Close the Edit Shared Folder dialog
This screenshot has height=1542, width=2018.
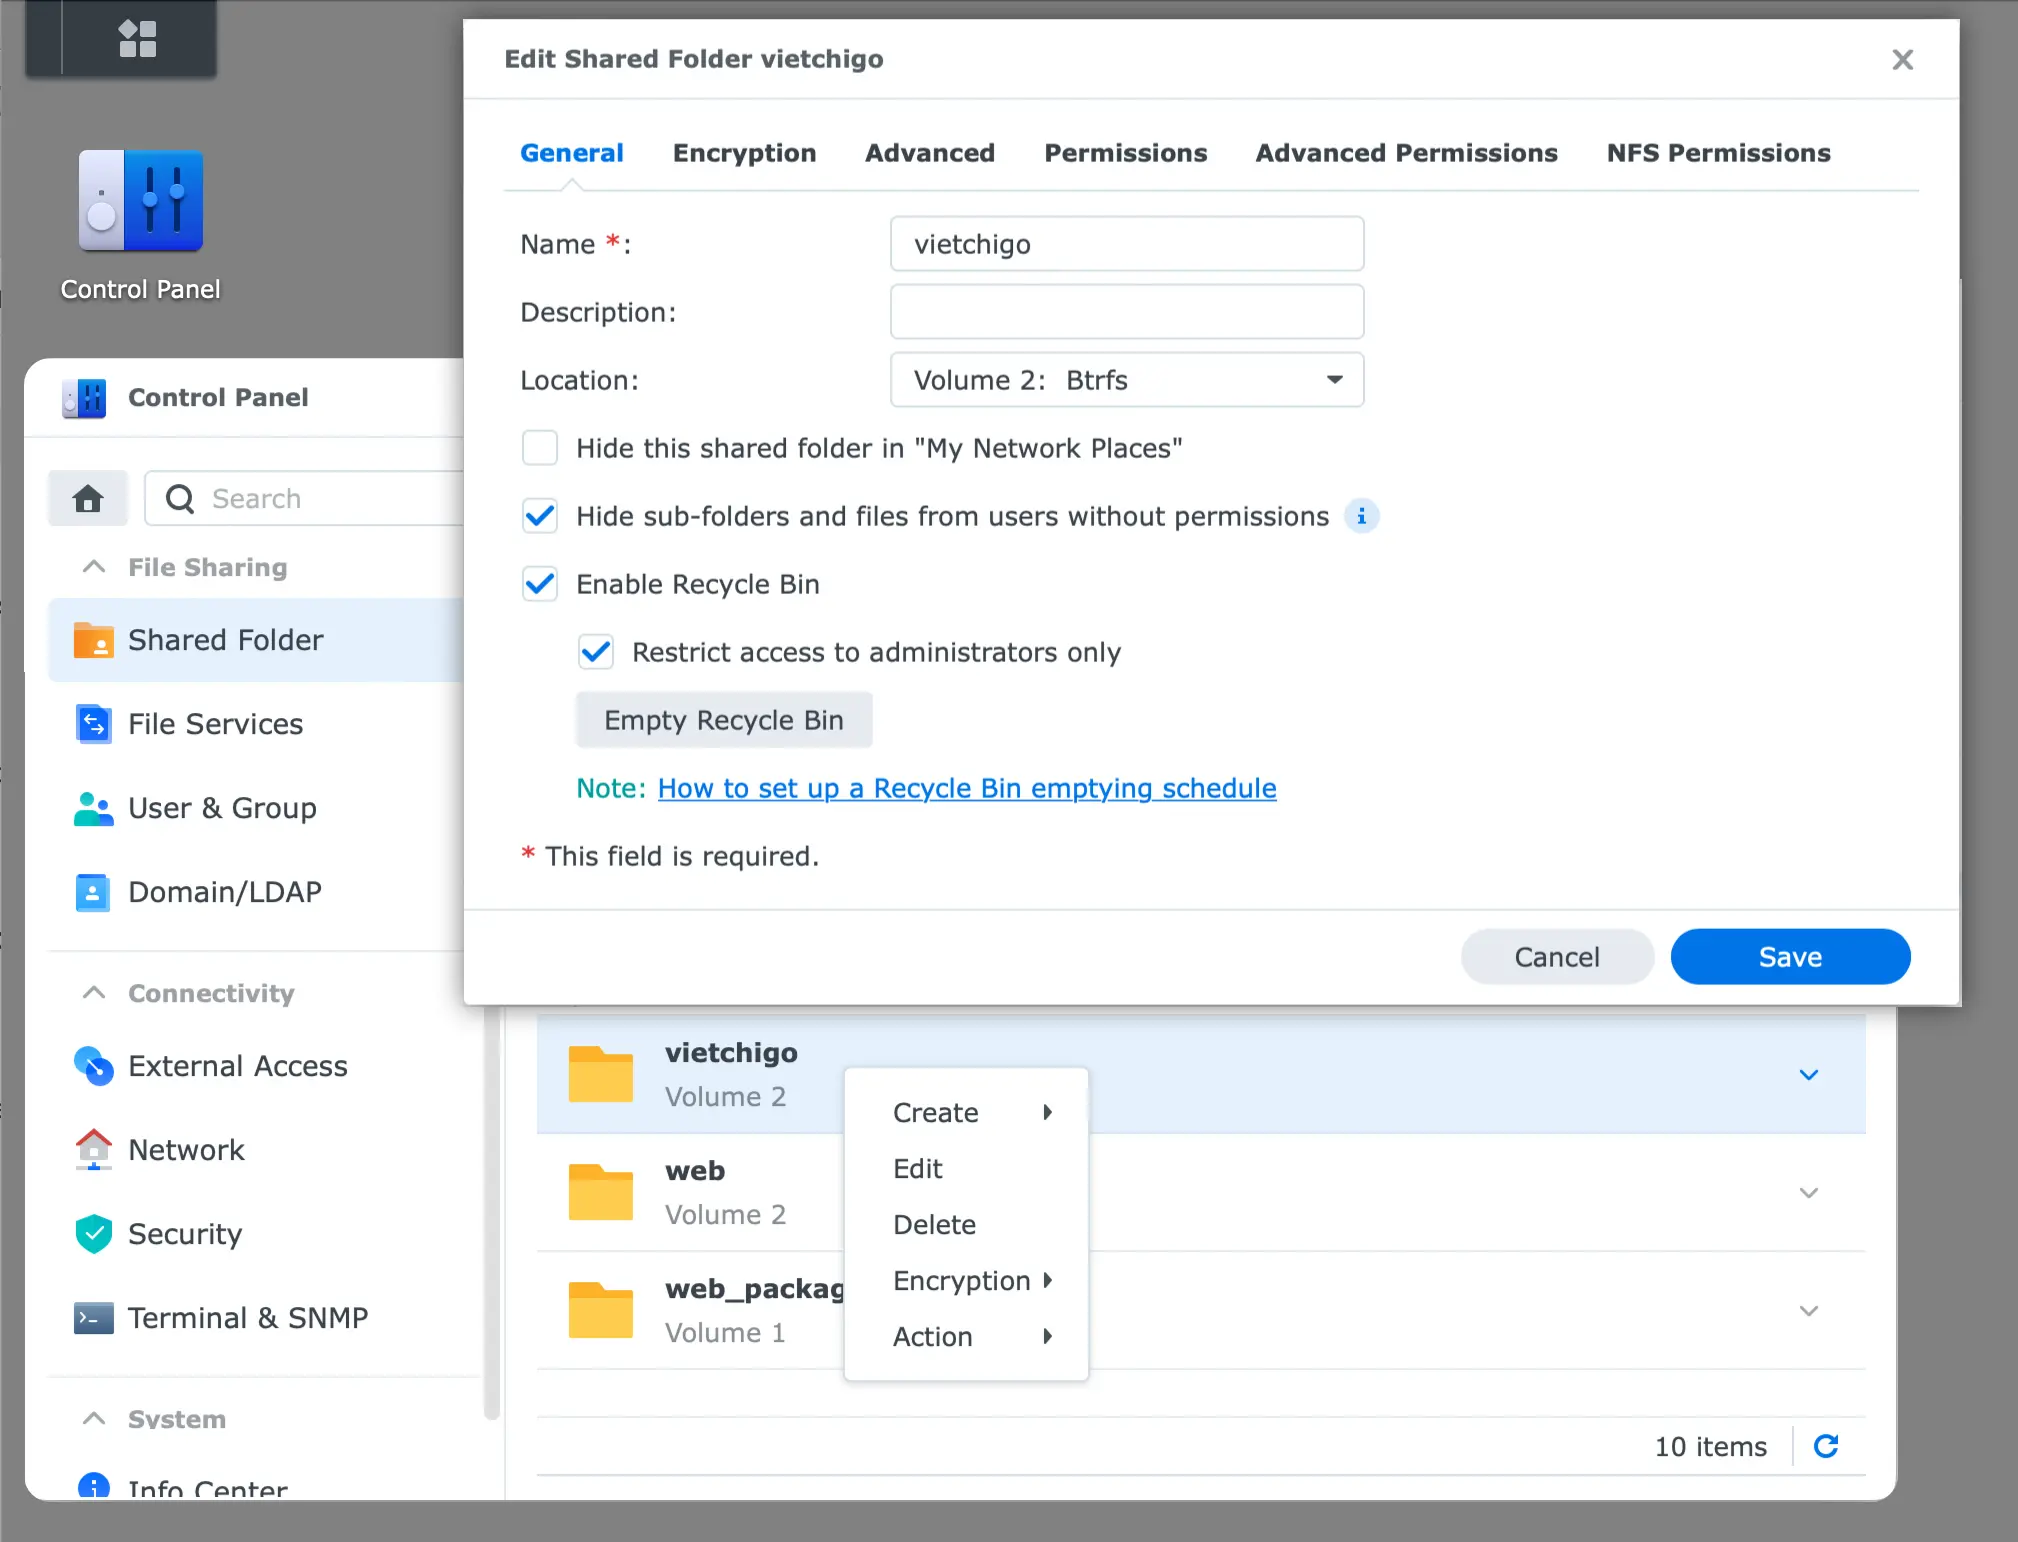(x=1902, y=60)
